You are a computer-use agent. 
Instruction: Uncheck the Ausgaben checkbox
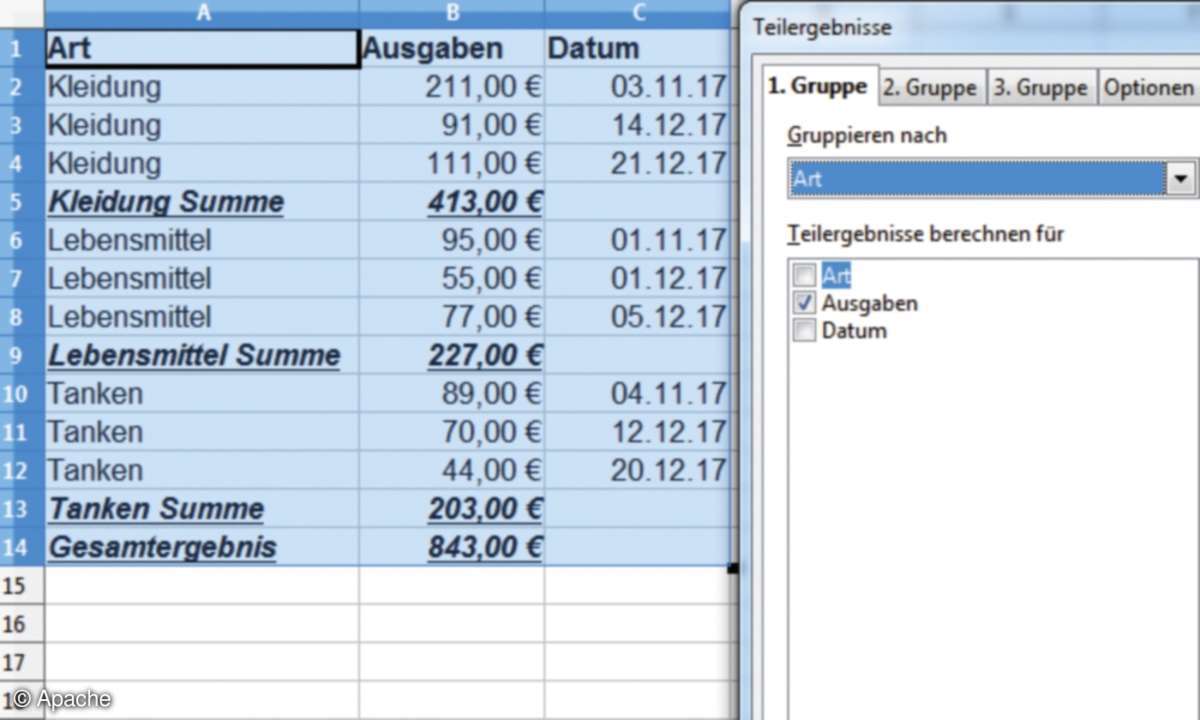click(x=804, y=302)
